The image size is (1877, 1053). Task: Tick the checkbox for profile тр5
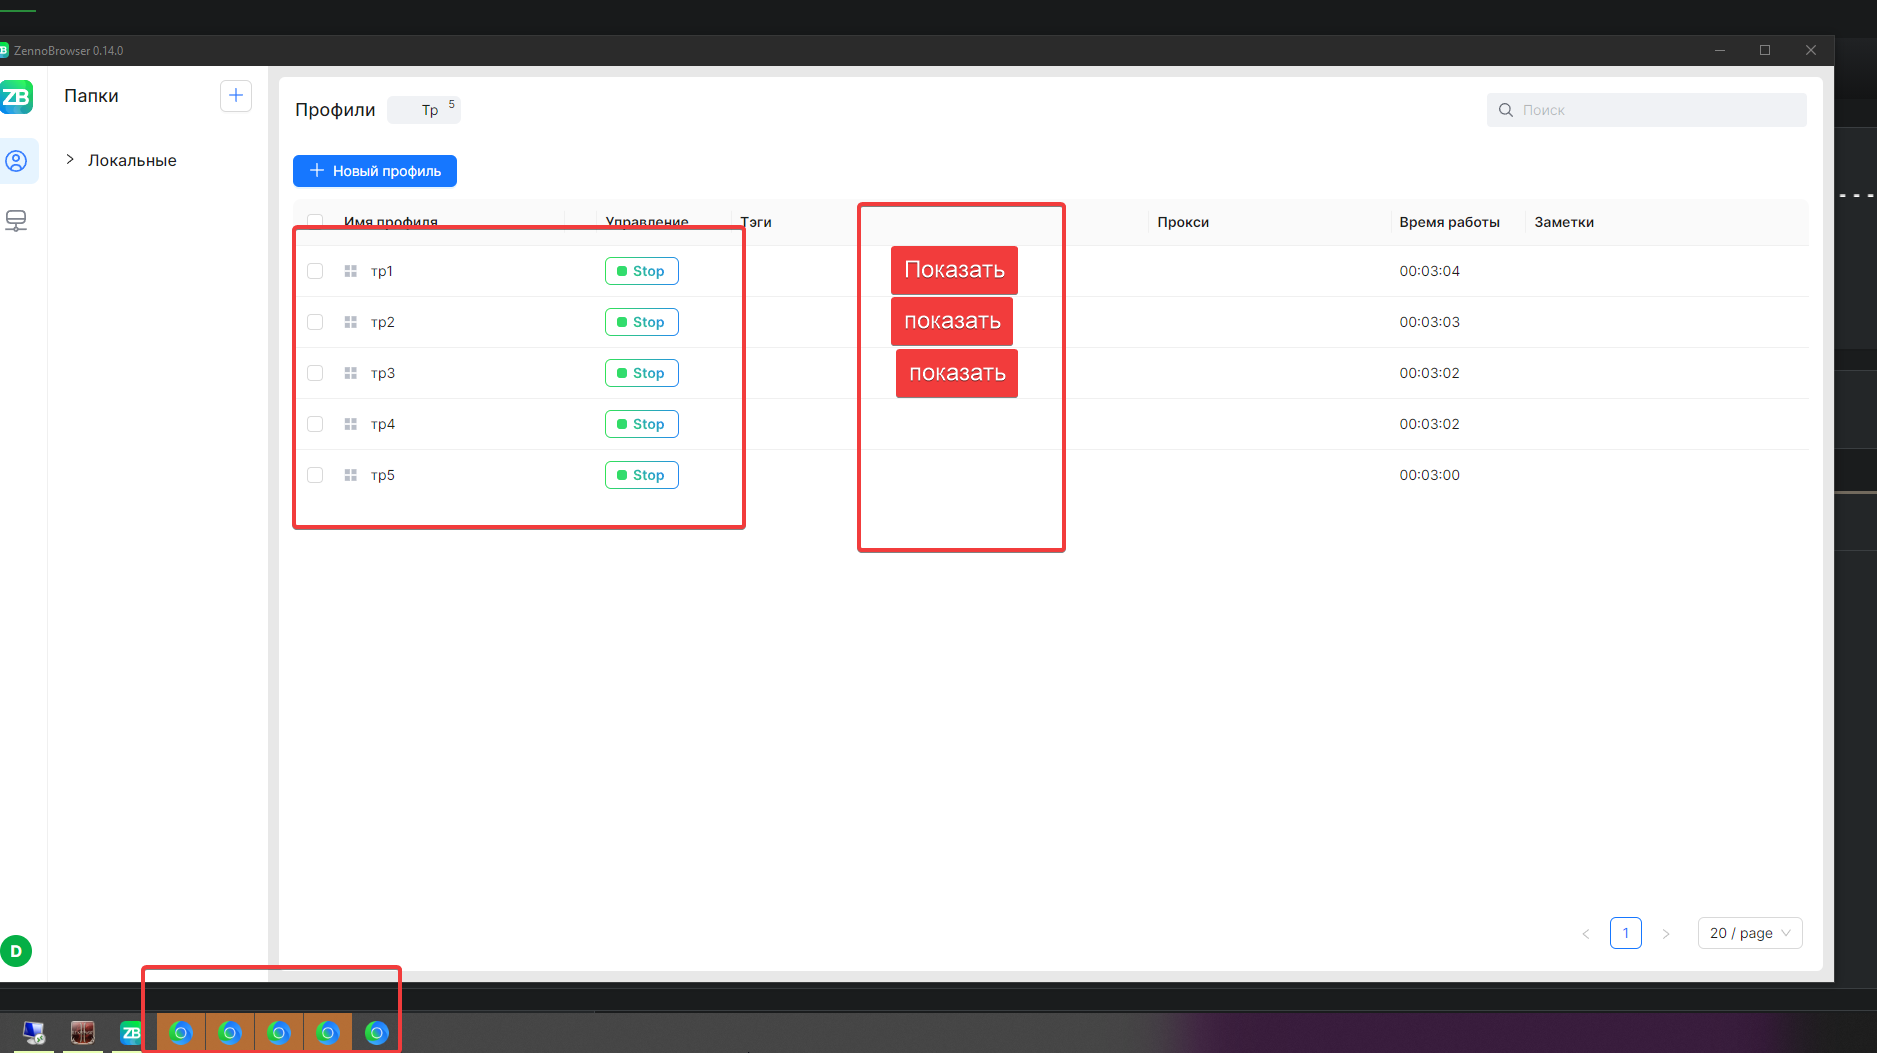click(x=315, y=475)
